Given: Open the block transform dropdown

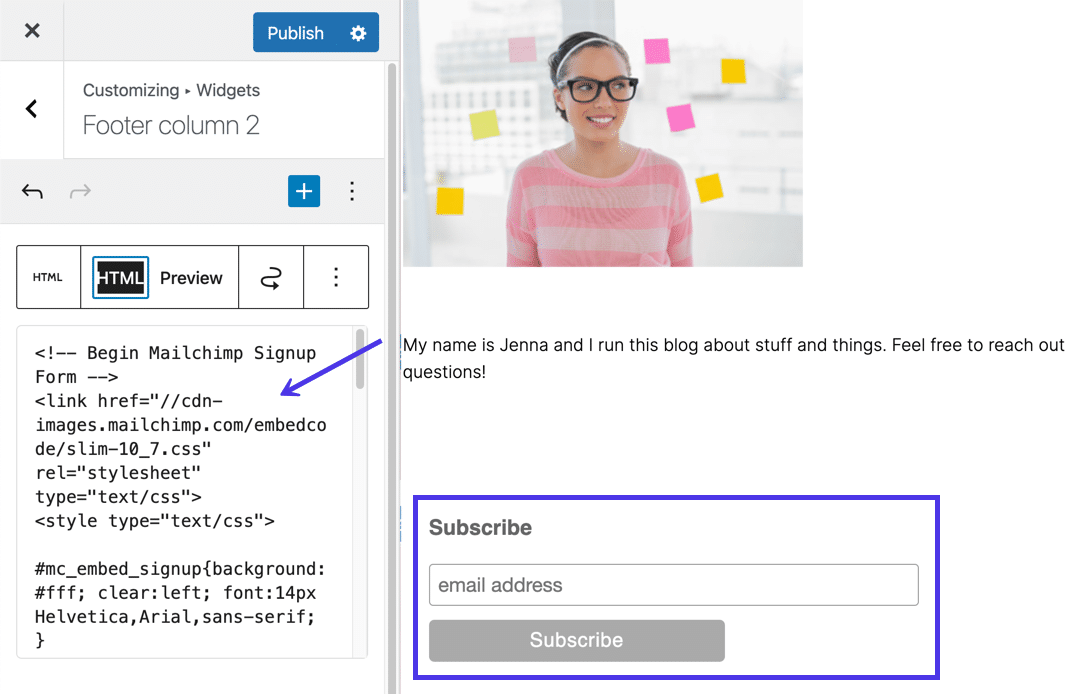Looking at the screenshot, I should point(271,277).
